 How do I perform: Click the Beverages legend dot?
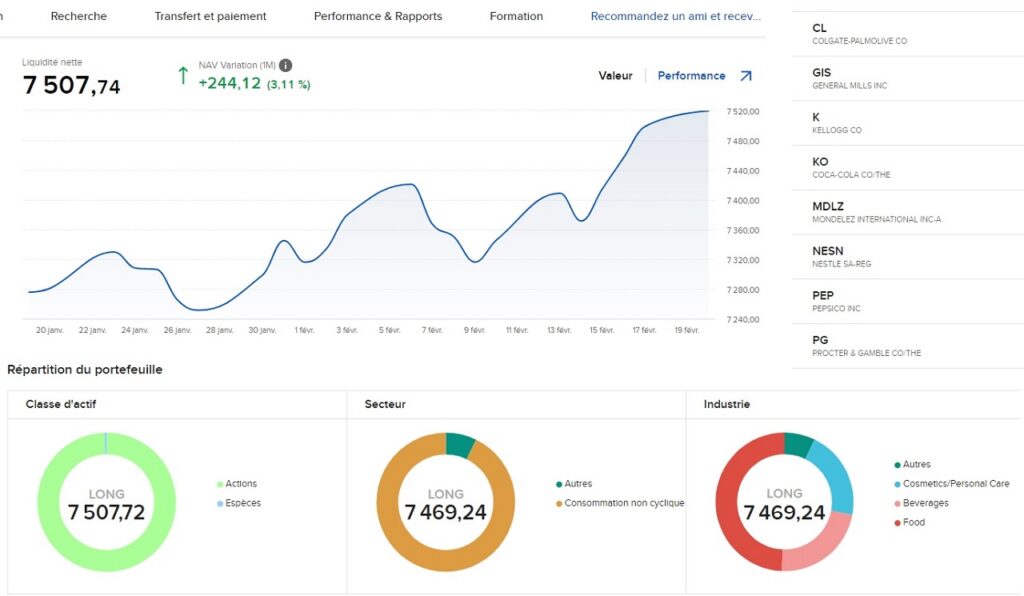(x=899, y=503)
